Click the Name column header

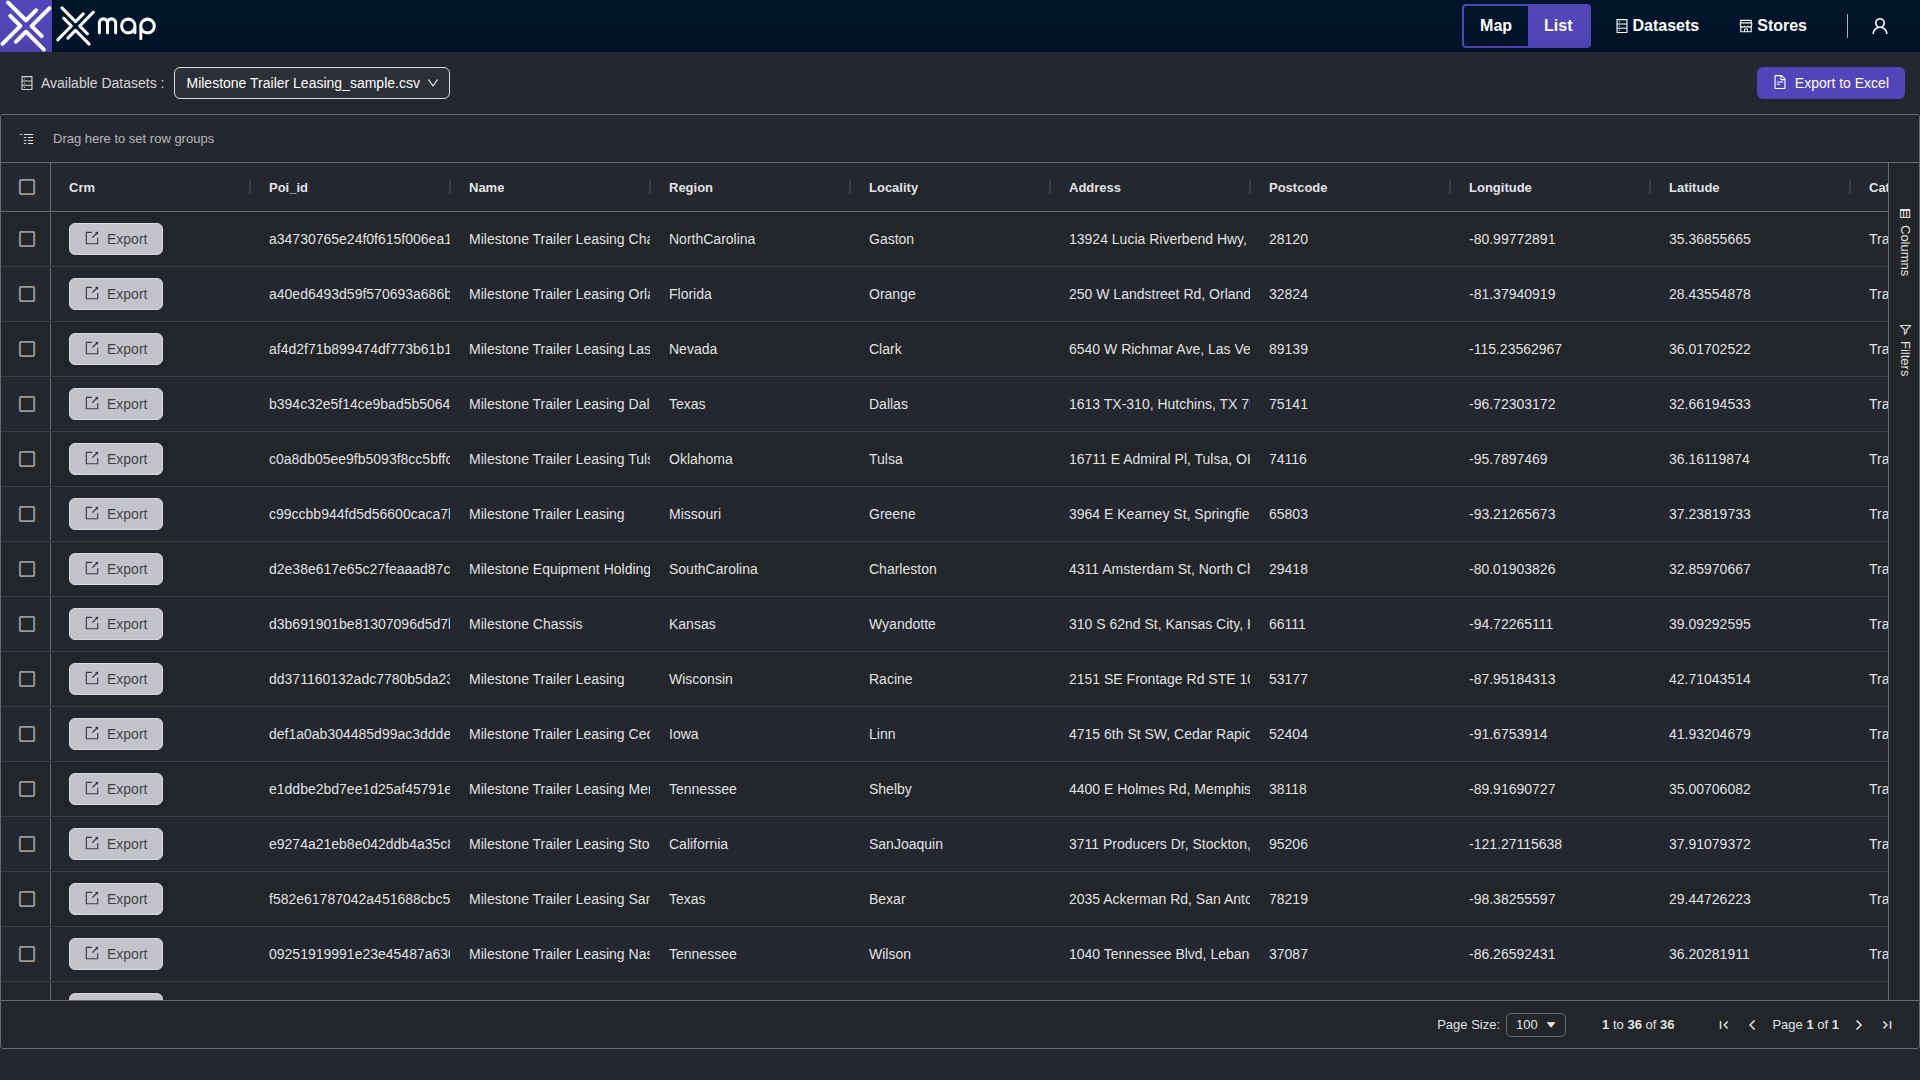487,187
